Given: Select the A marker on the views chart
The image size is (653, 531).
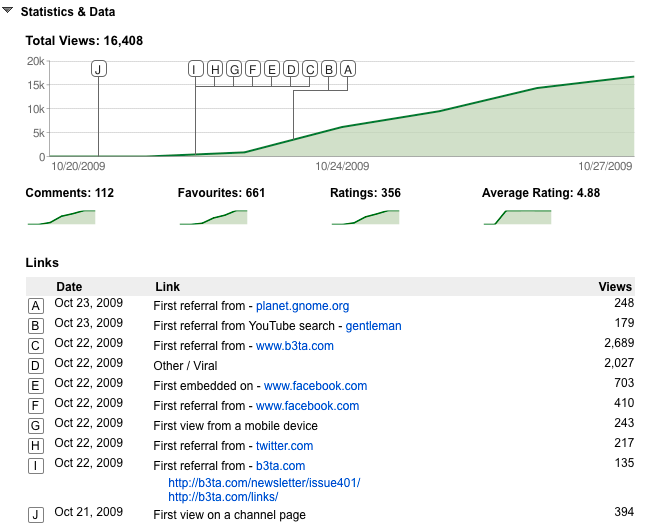Looking at the screenshot, I should 348,69.
